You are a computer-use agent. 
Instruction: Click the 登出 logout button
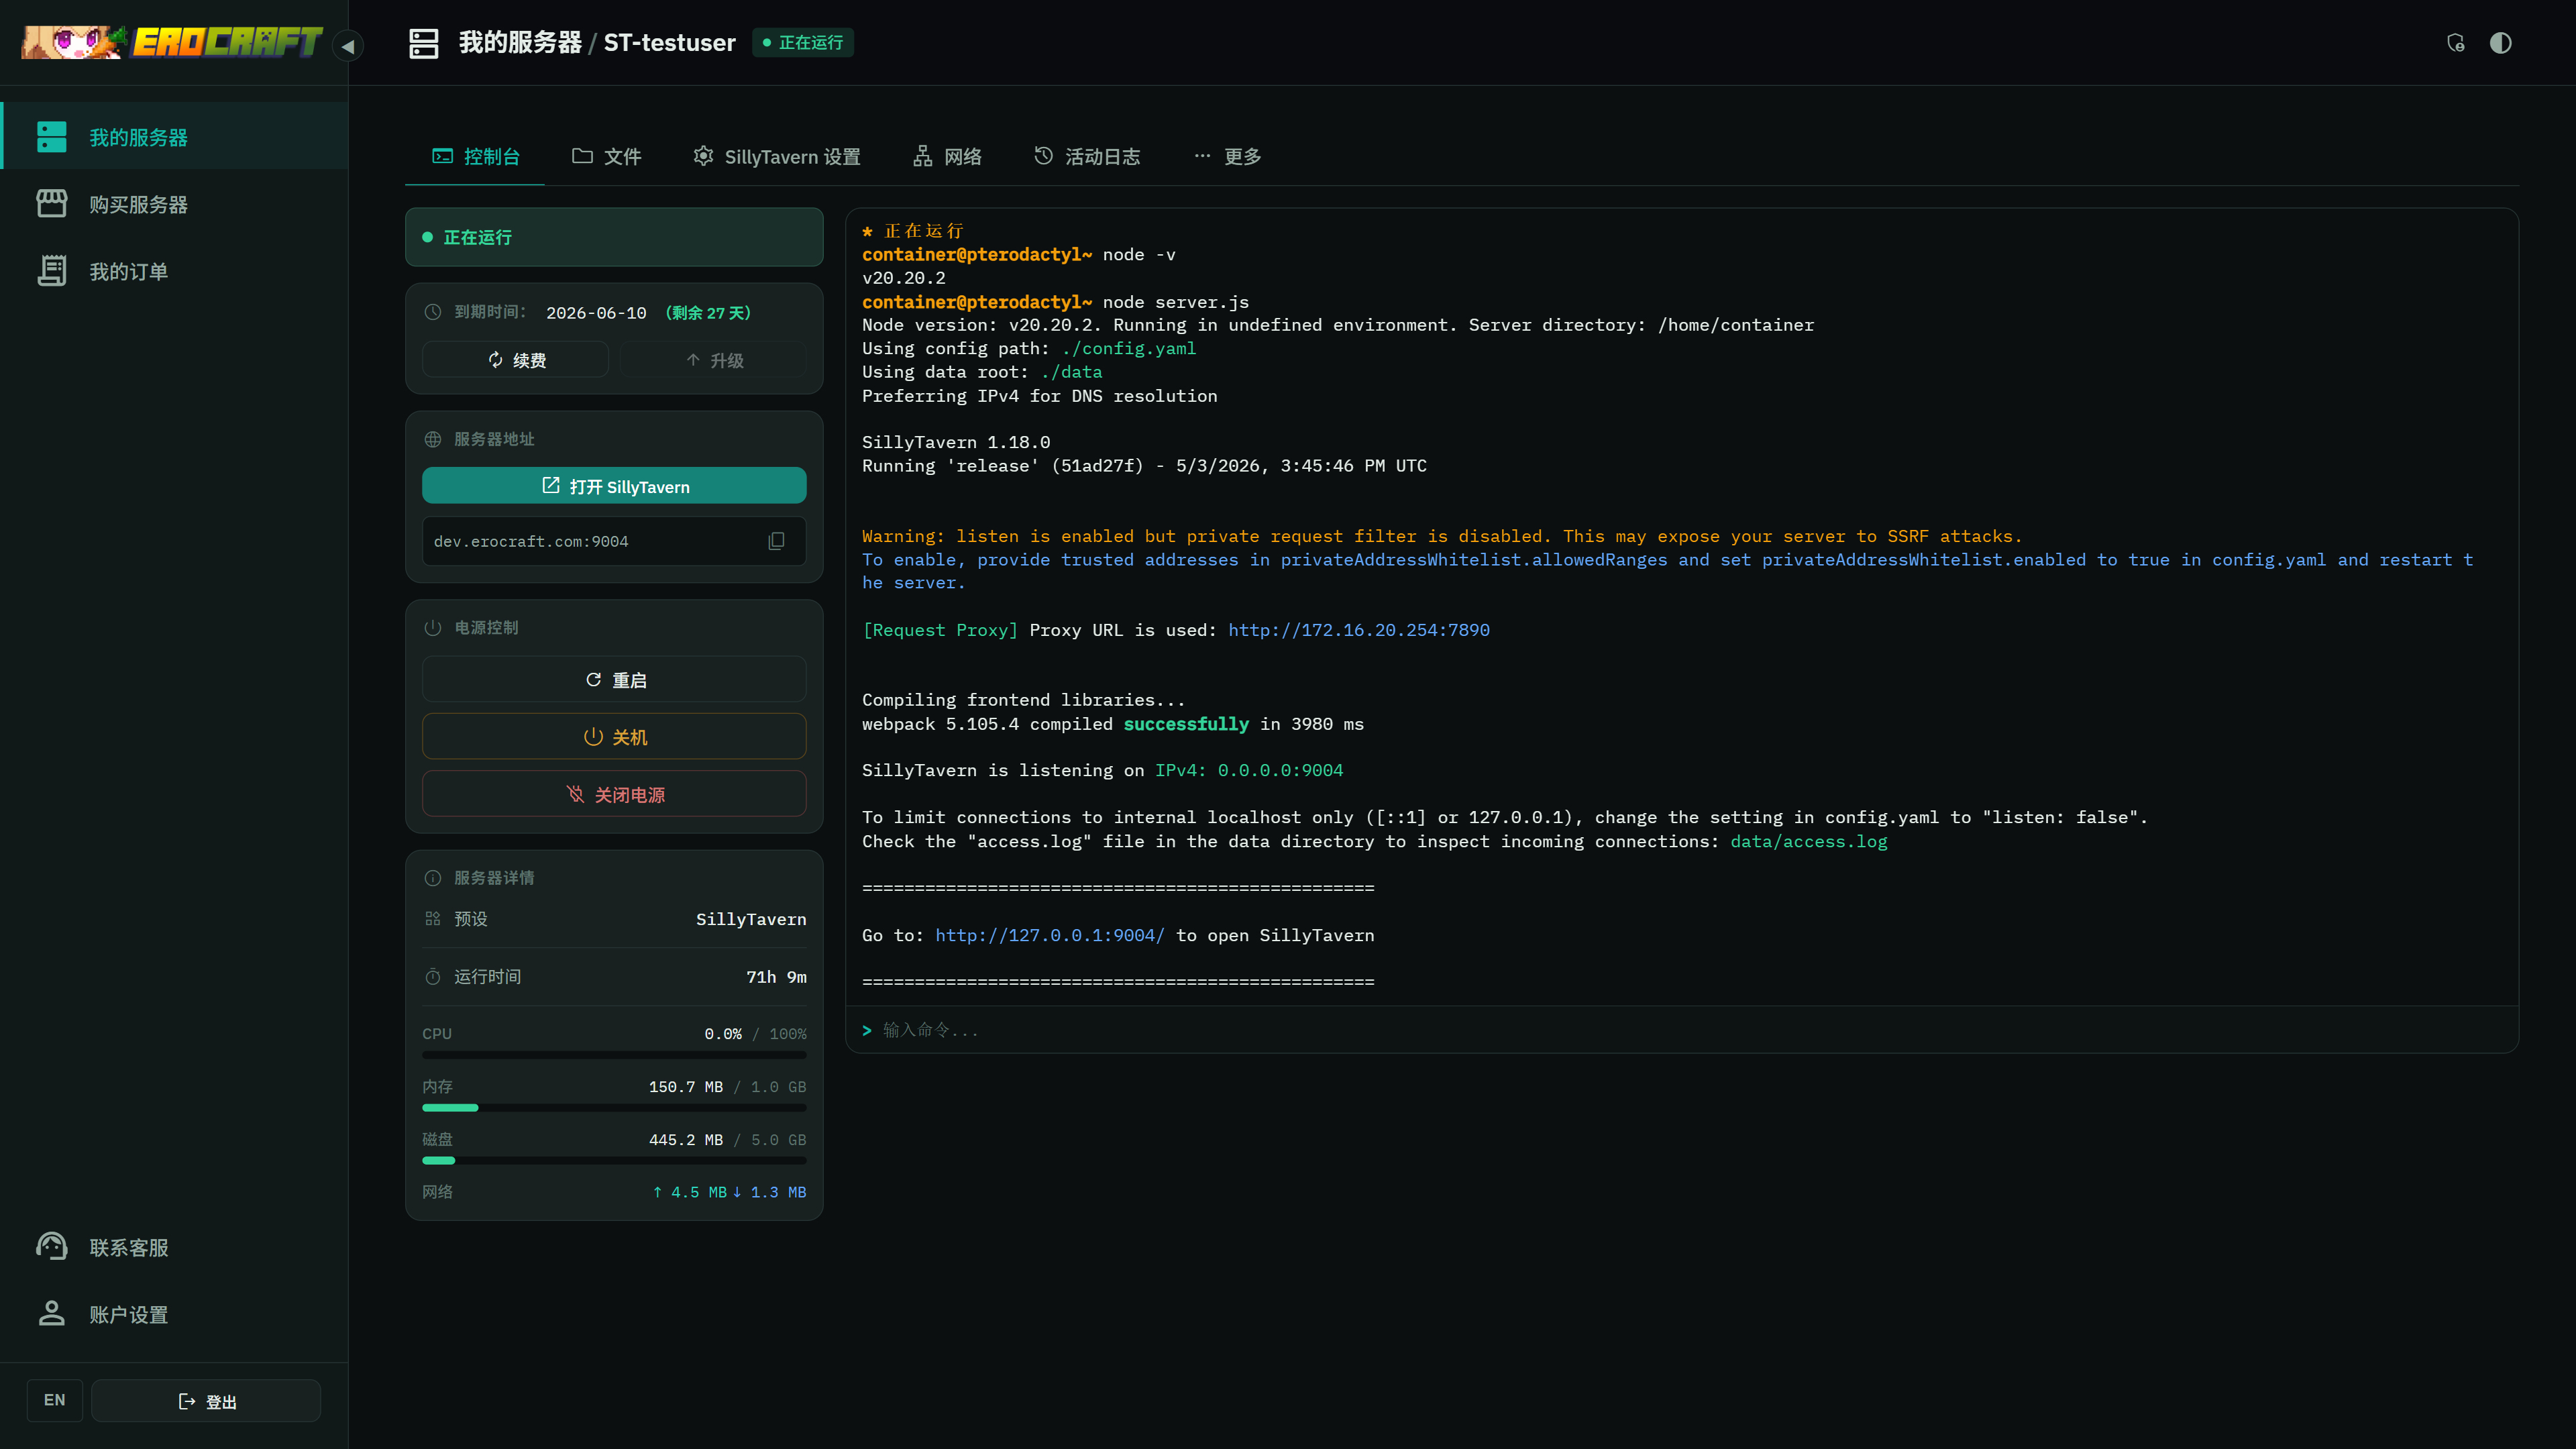[206, 1401]
